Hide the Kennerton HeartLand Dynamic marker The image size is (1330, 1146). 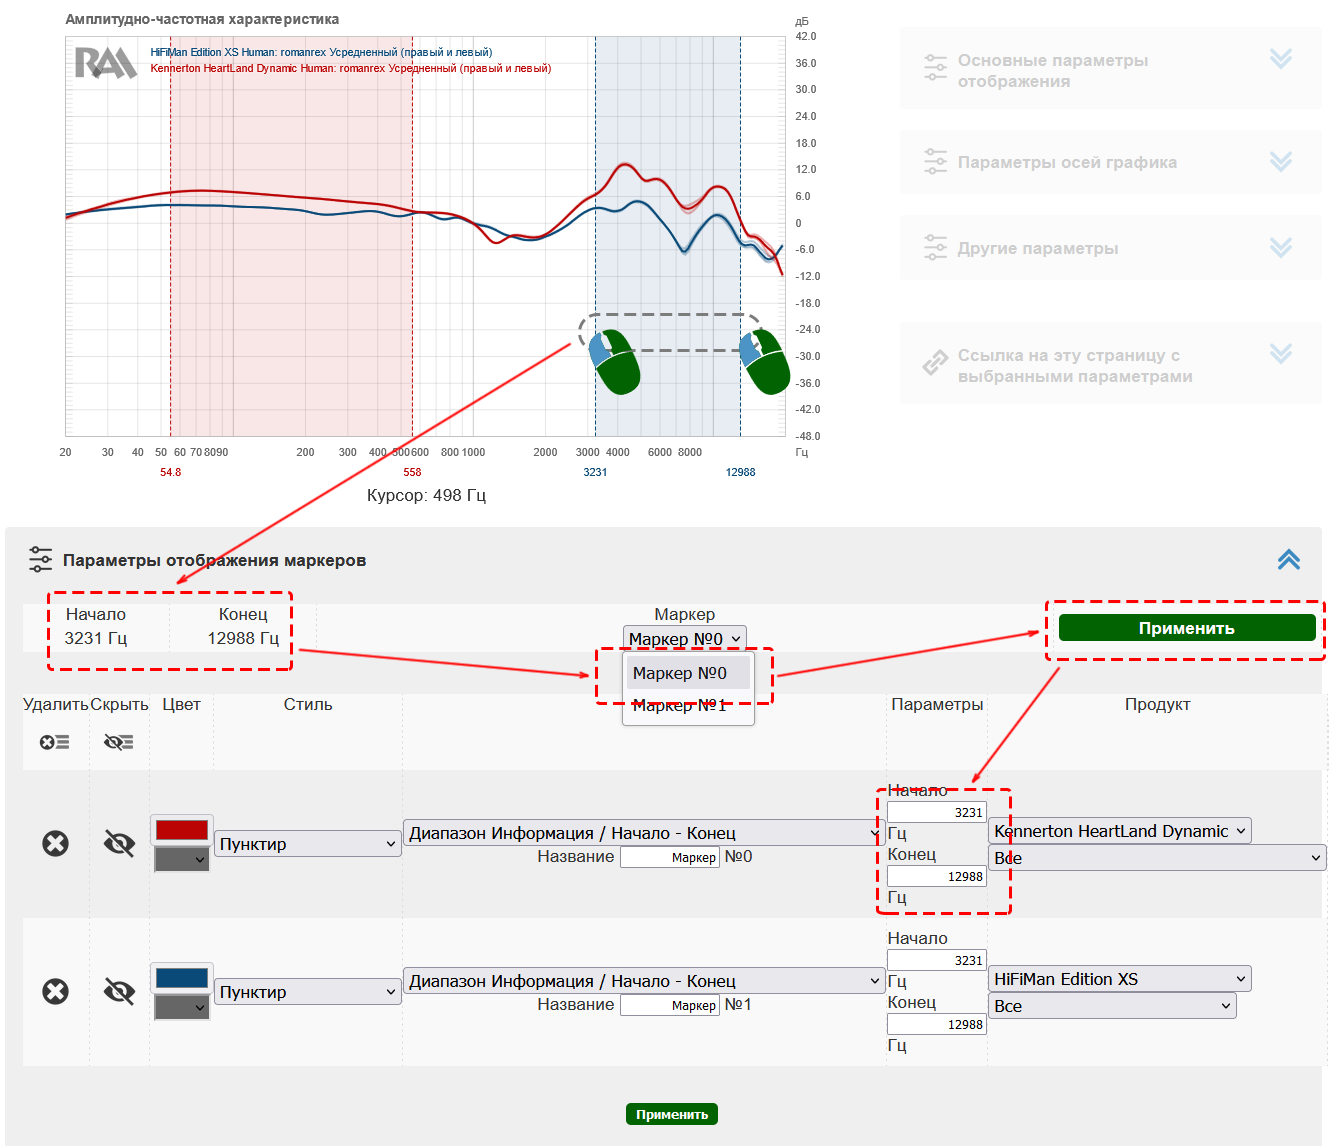click(119, 844)
